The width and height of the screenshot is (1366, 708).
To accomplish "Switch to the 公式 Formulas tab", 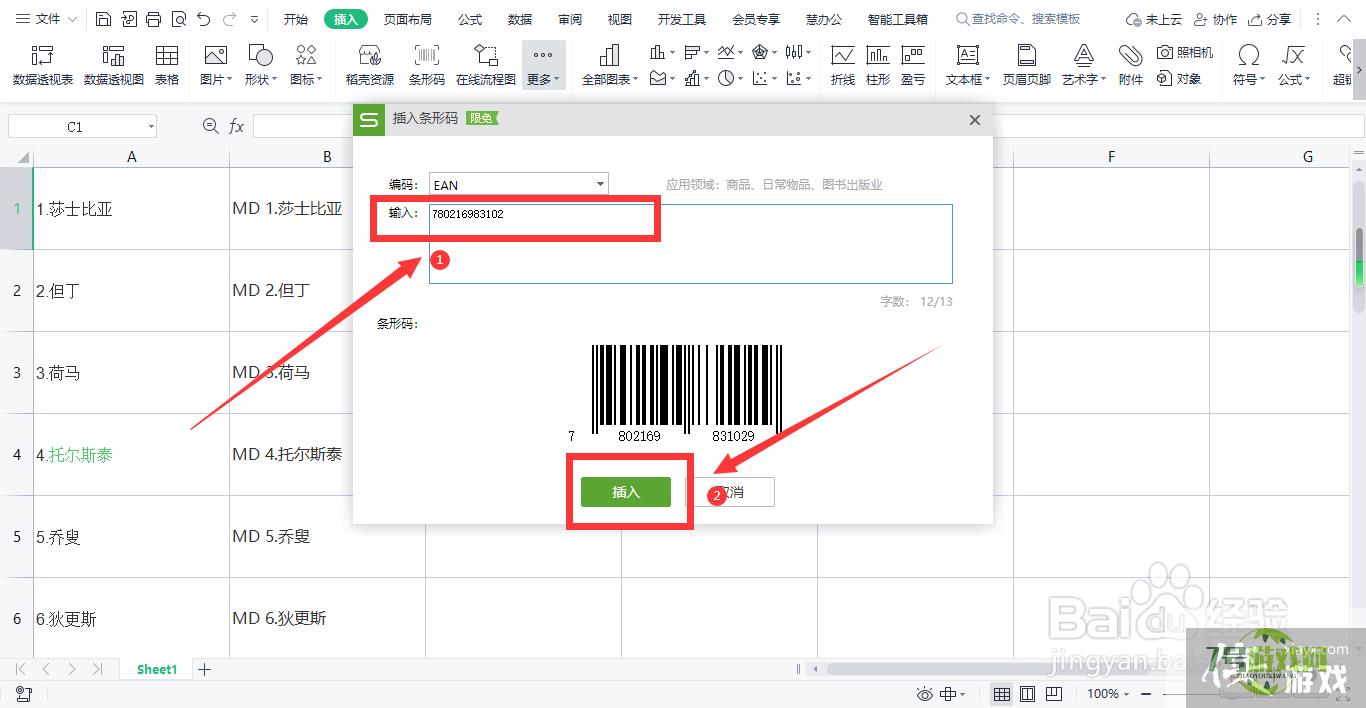I will pos(470,19).
